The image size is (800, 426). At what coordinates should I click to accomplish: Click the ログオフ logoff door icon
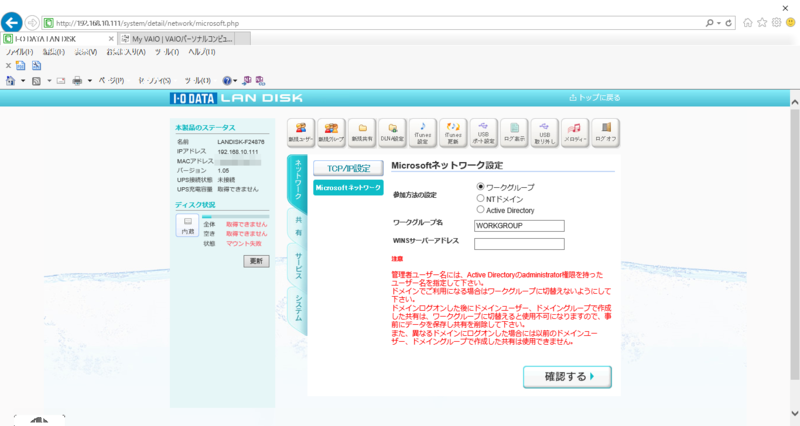tap(606, 133)
